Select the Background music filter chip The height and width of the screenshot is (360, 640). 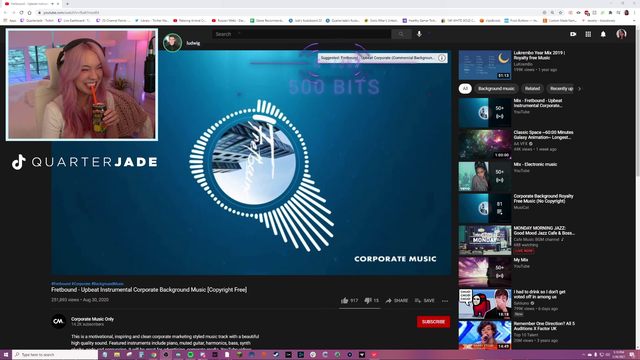pyautogui.click(x=496, y=89)
